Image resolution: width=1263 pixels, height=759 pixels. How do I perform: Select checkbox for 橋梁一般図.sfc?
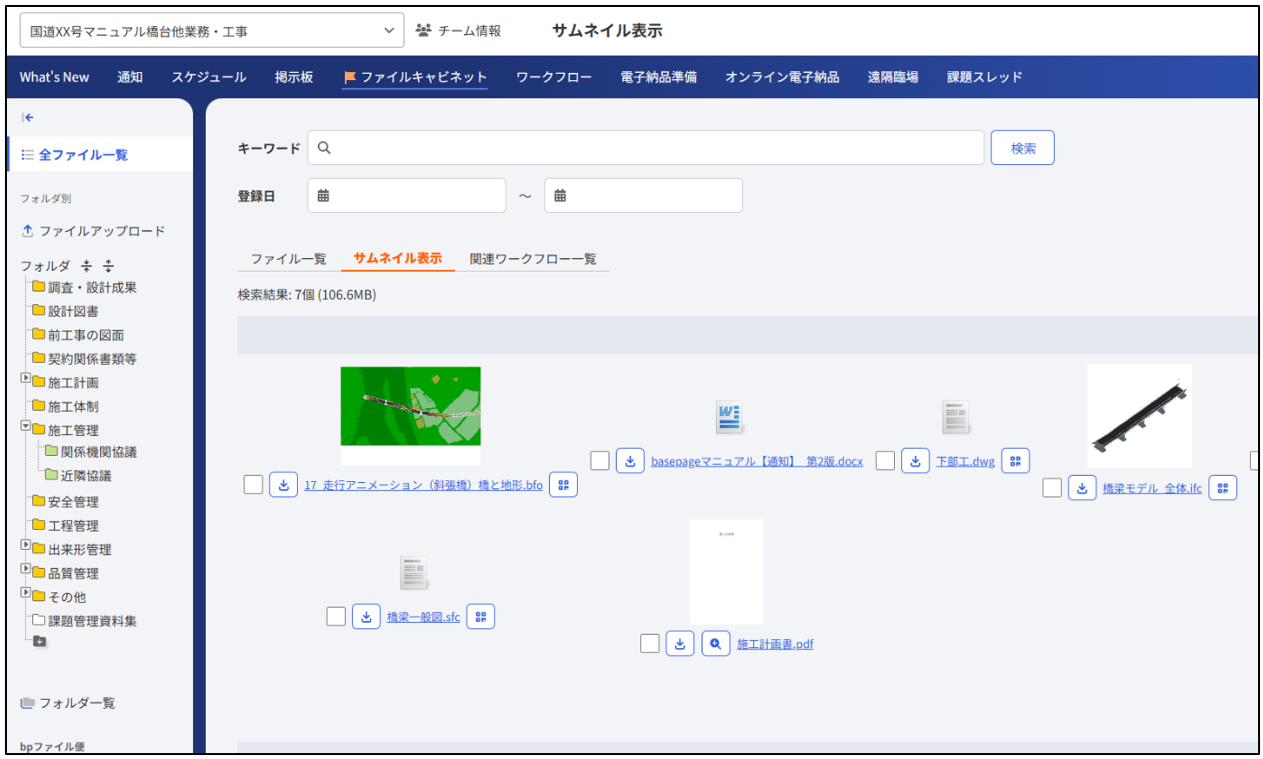click(336, 616)
